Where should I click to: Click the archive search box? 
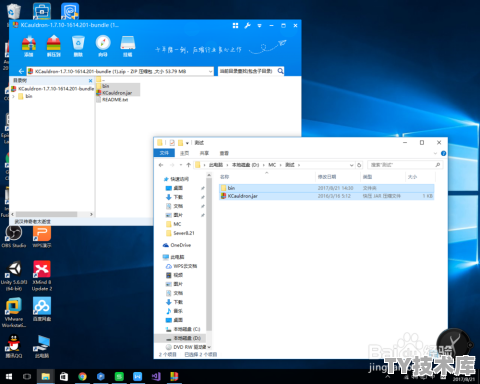247,71
